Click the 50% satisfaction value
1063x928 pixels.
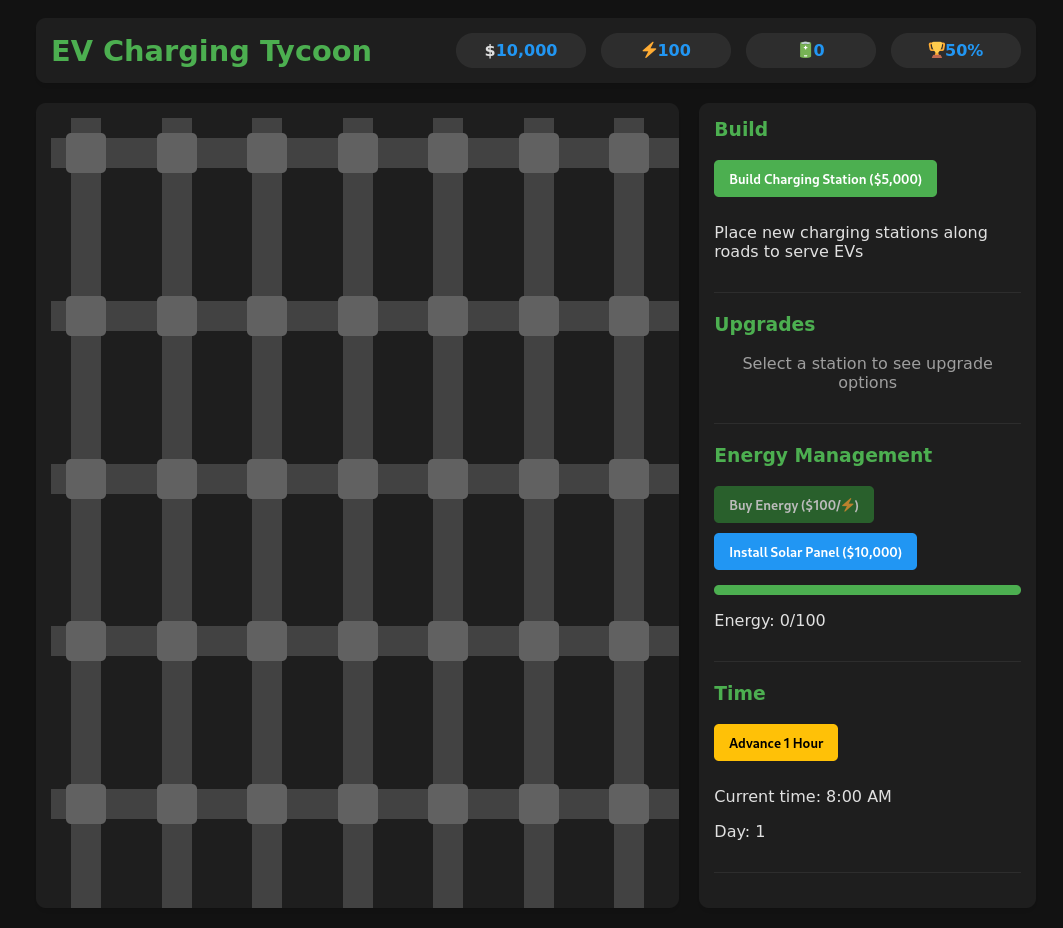964,50
